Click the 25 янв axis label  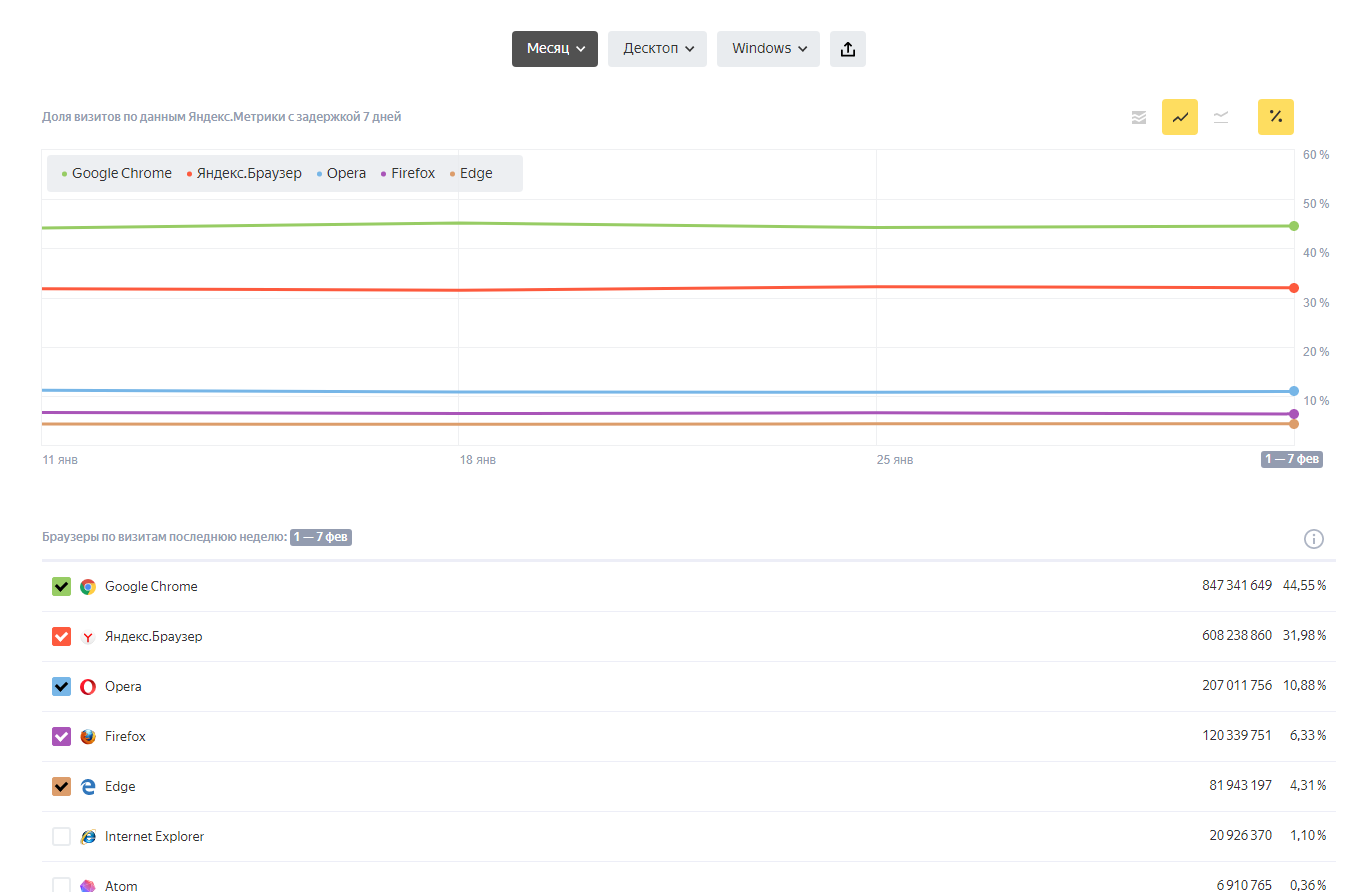[894, 460]
